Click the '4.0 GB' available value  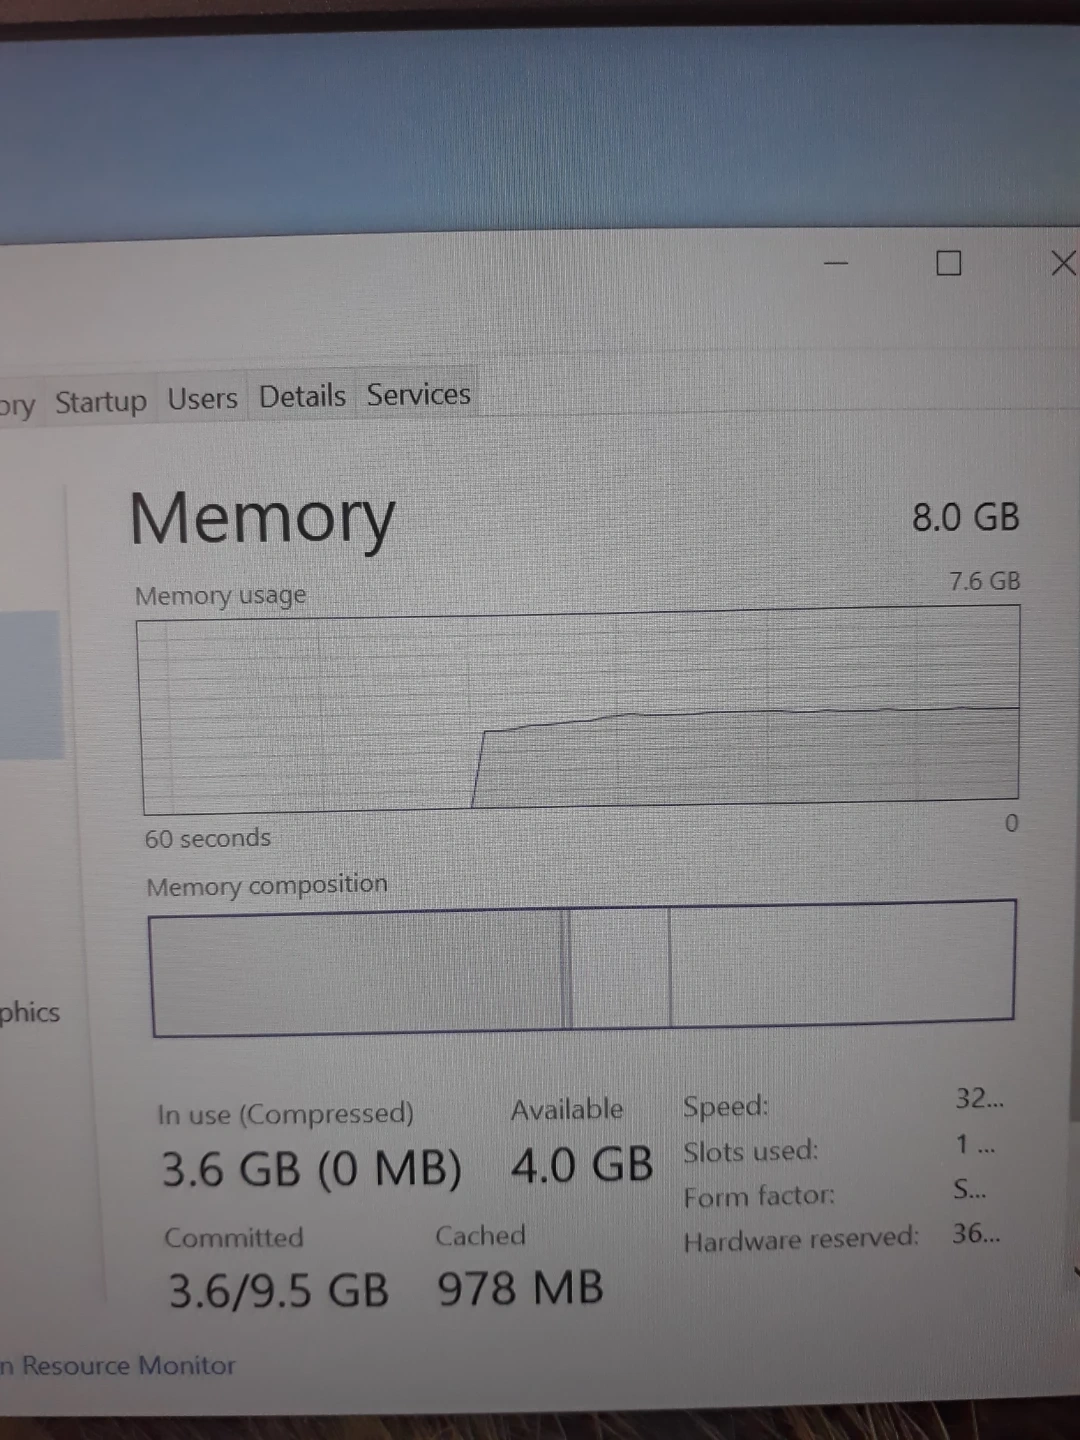coord(582,1166)
